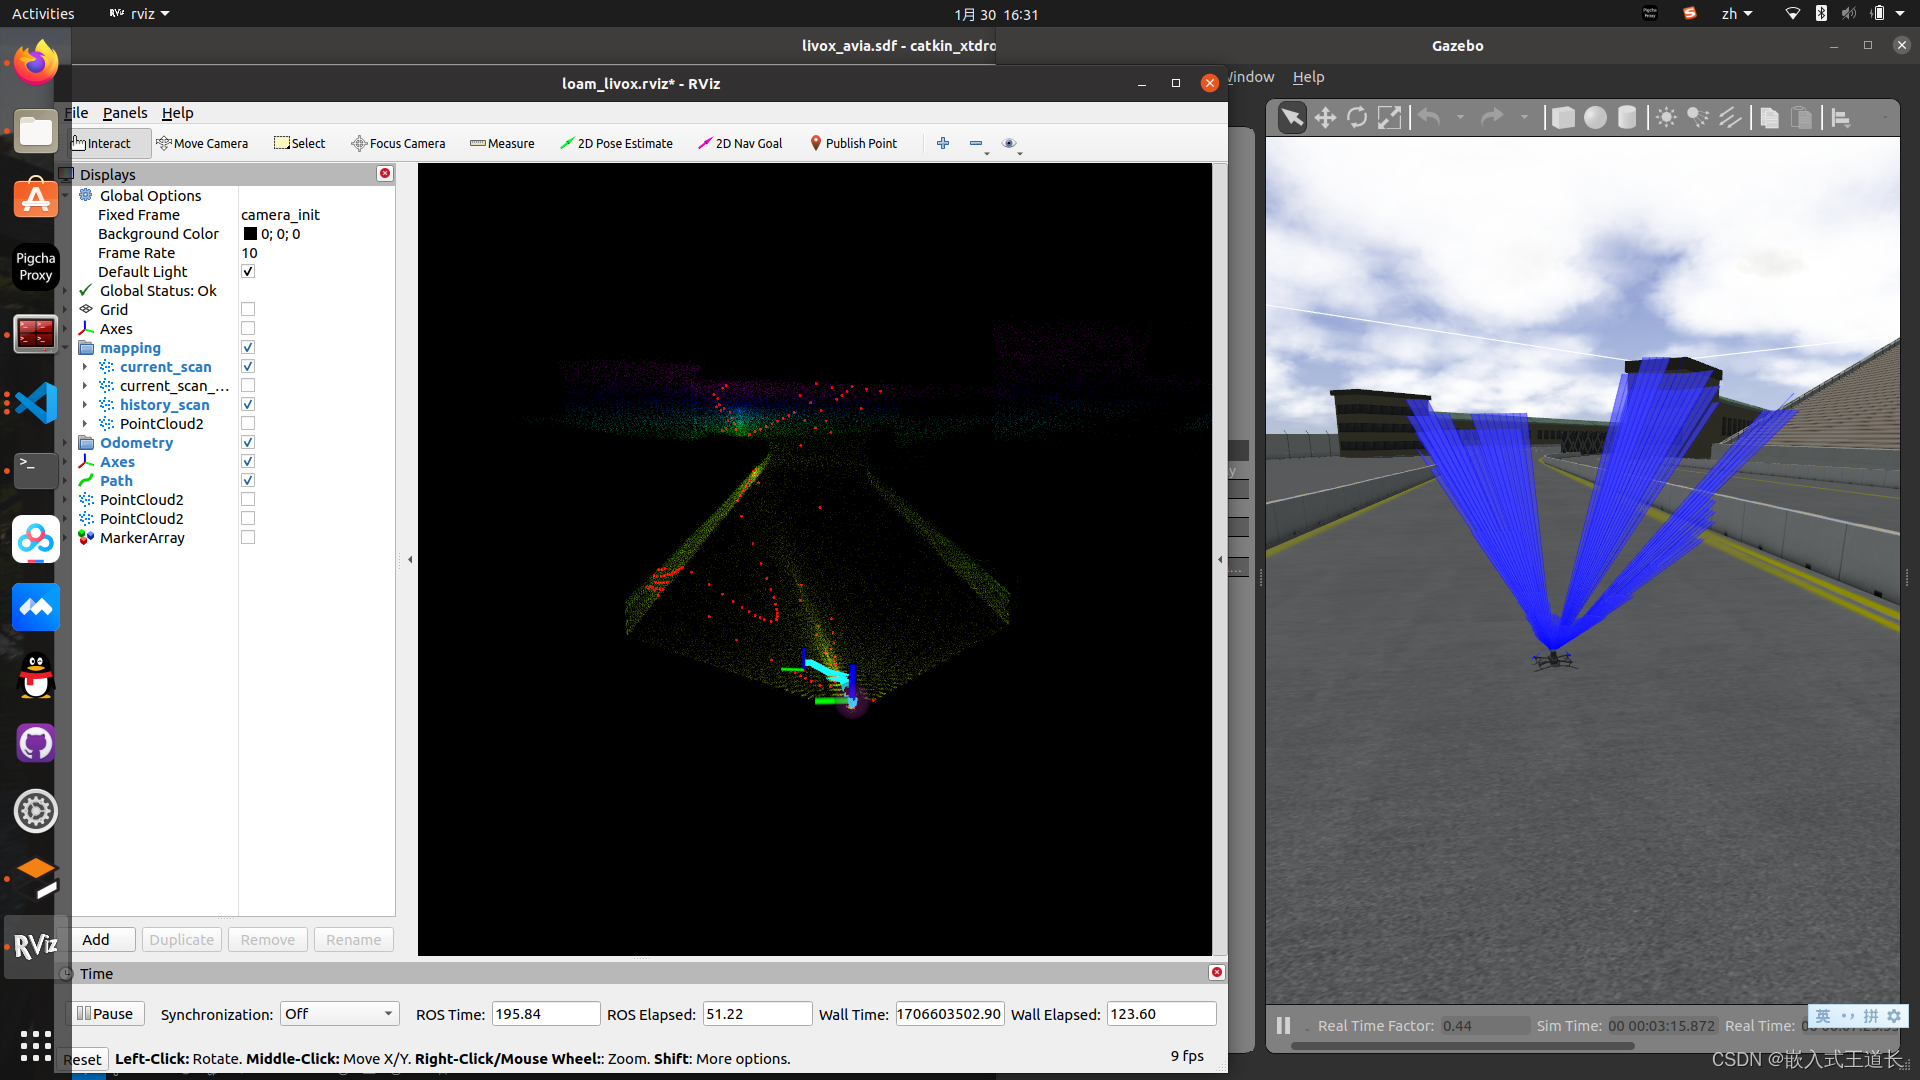Pause the Gazebo simulation

click(1283, 1025)
